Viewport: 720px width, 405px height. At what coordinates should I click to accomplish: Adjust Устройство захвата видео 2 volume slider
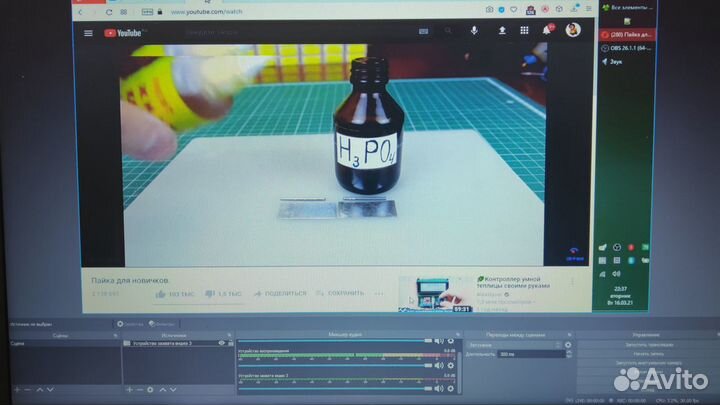335,388
